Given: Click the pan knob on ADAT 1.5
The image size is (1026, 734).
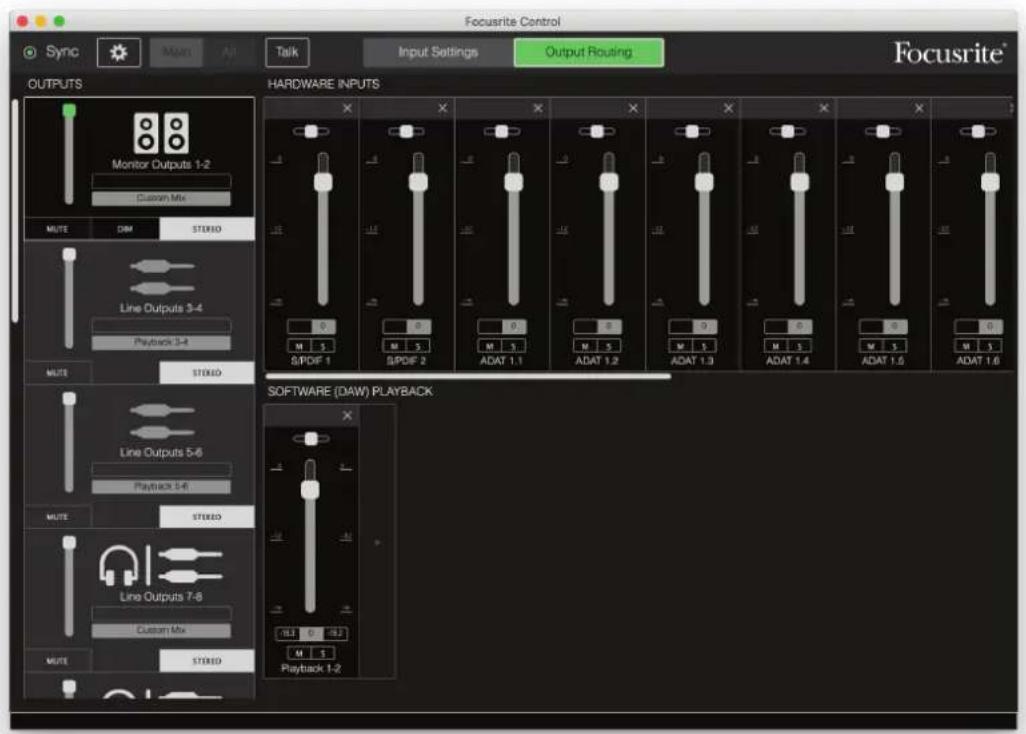Looking at the screenshot, I should coord(883,131).
